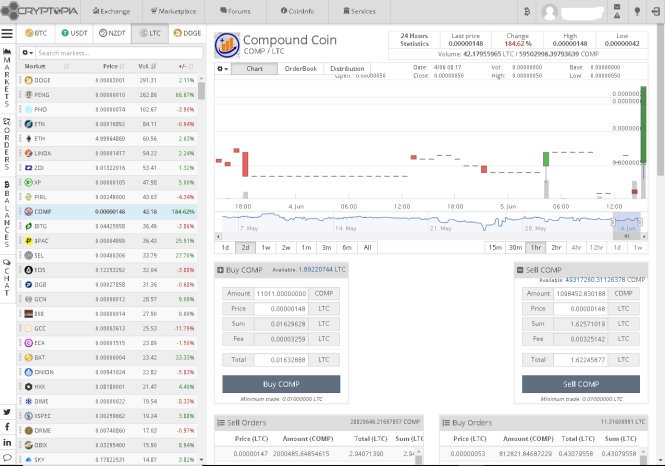The width and height of the screenshot is (665, 466).
Task: Open the LinkedIn link in the sidebar
Action: [7, 442]
